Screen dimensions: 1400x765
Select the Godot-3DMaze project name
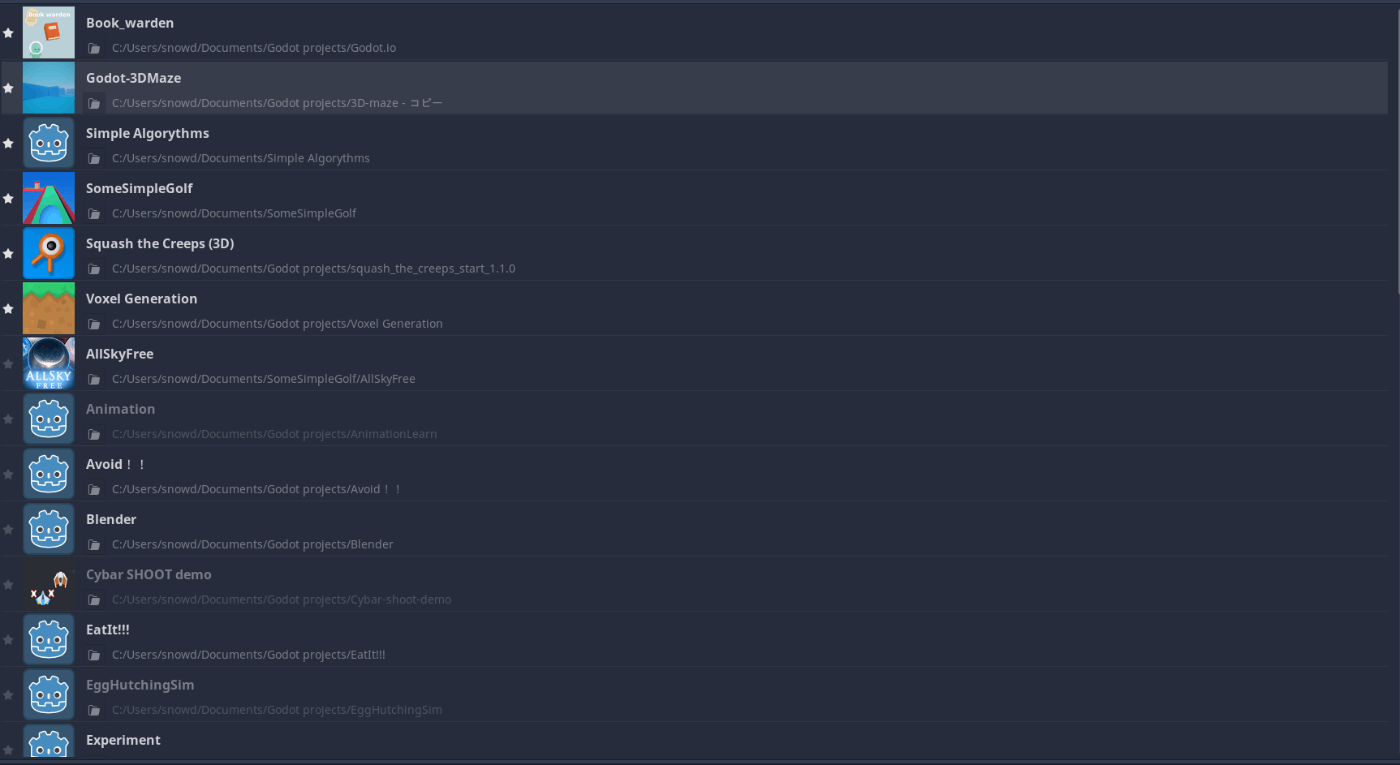(134, 78)
